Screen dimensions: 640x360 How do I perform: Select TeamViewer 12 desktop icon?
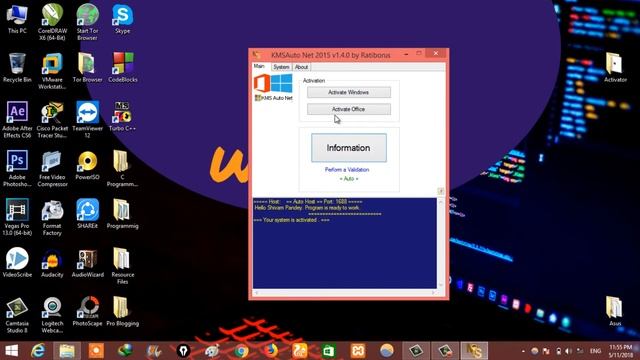click(87, 120)
